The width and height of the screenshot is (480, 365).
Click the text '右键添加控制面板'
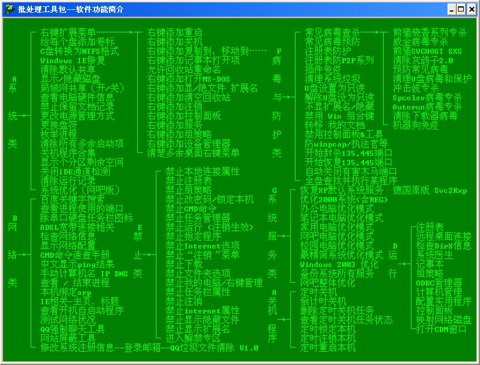[184, 116]
